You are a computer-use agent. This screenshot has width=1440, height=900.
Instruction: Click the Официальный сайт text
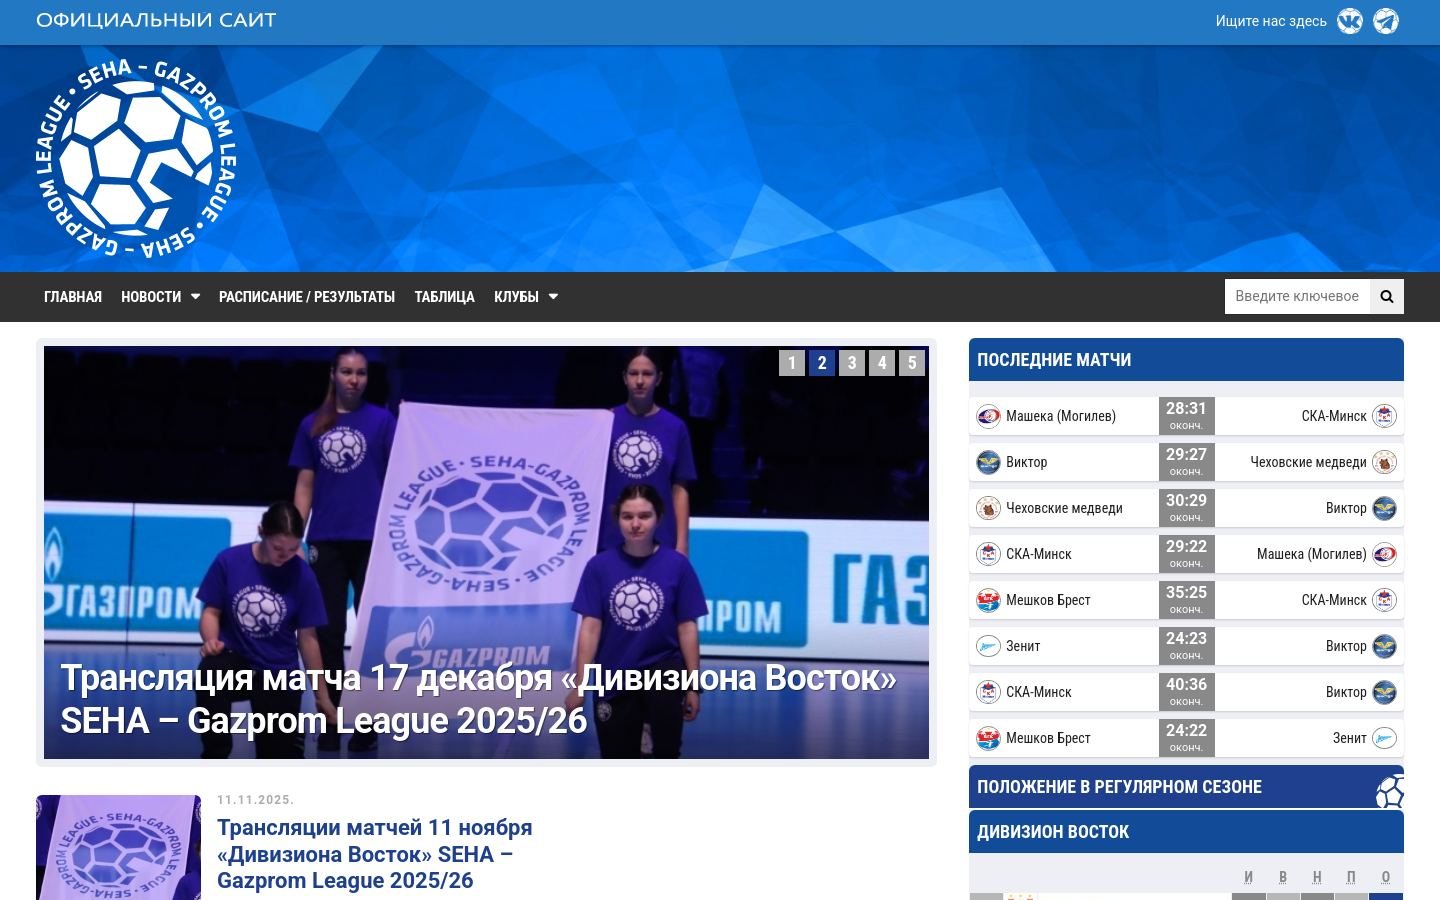point(156,20)
